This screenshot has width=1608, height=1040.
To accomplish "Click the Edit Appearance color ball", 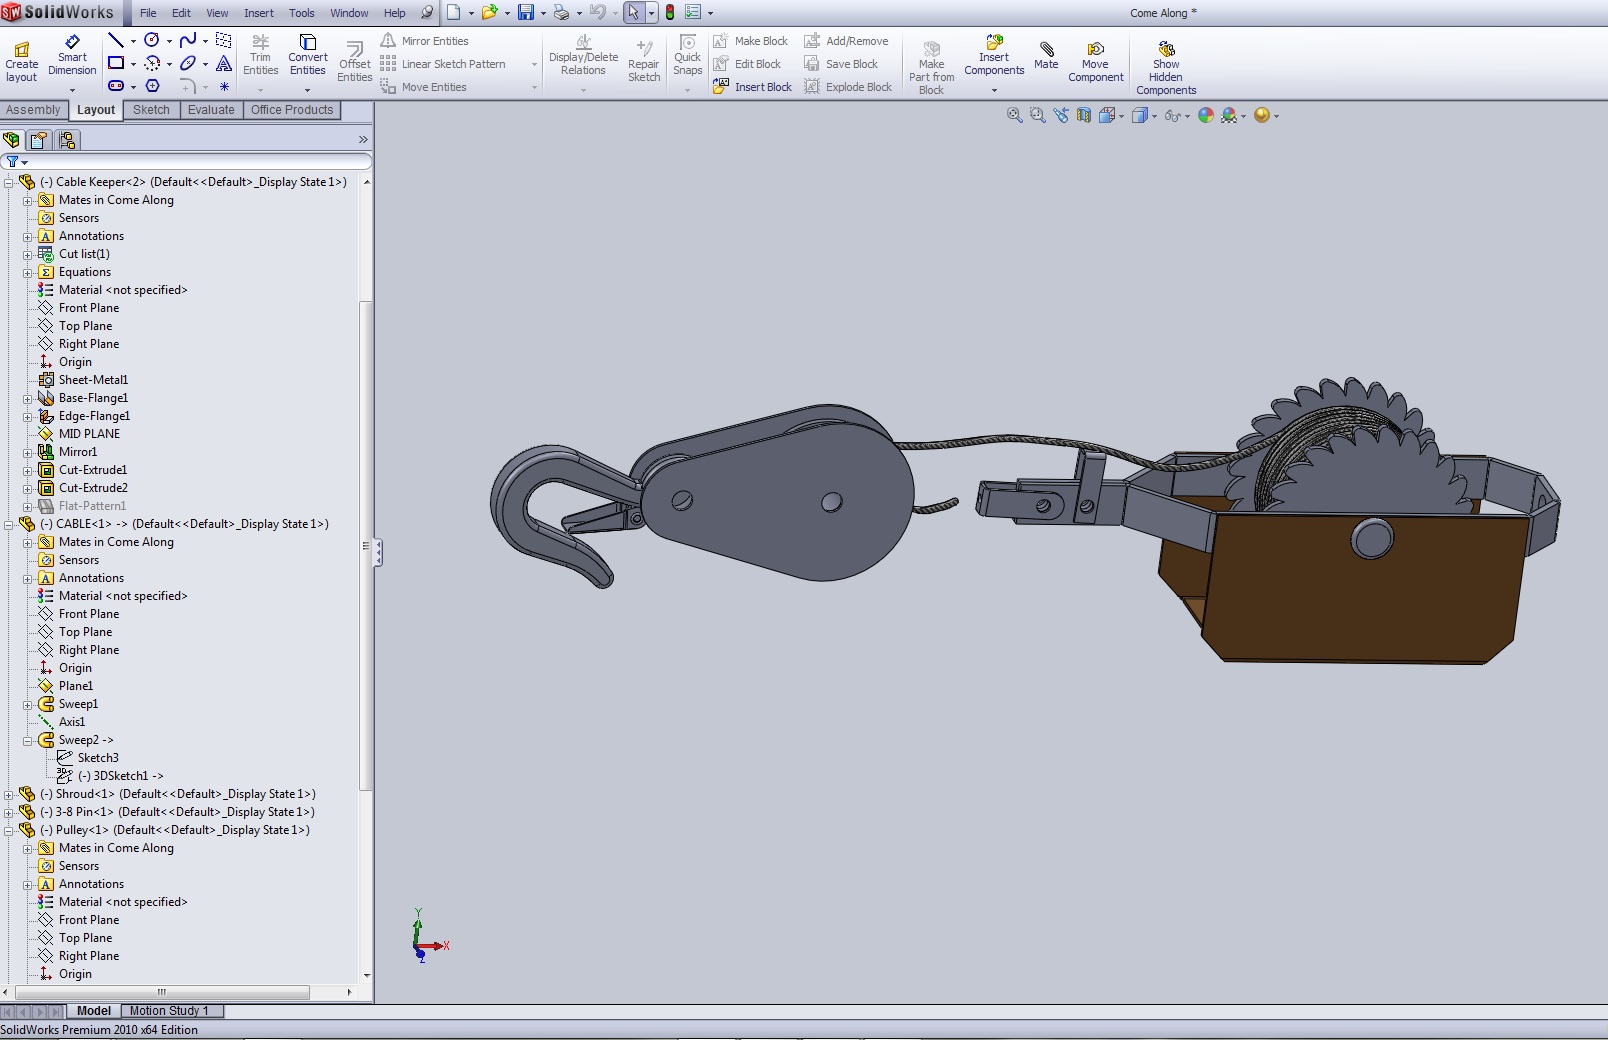I will 1206,116.
